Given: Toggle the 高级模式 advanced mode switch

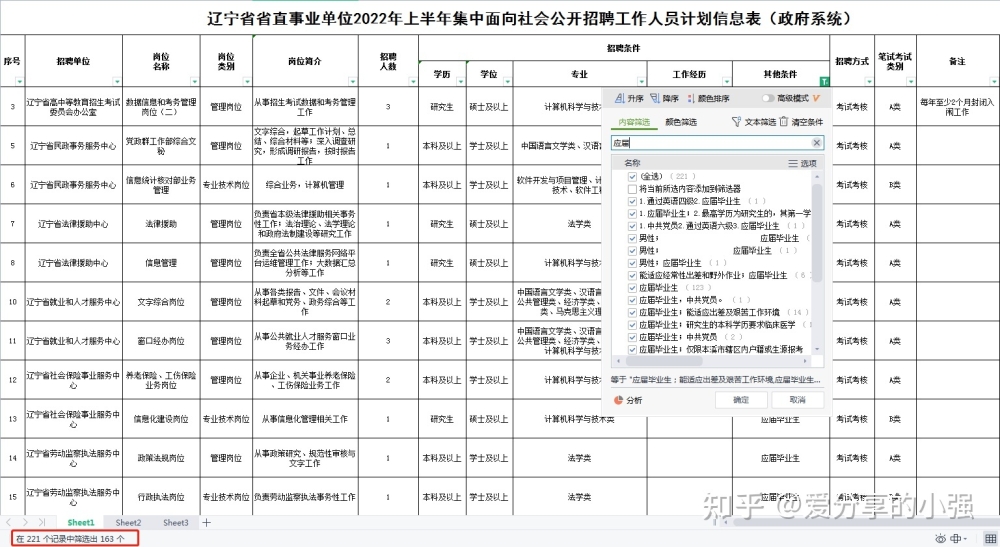Looking at the screenshot, I should click(x=768, y=98).
